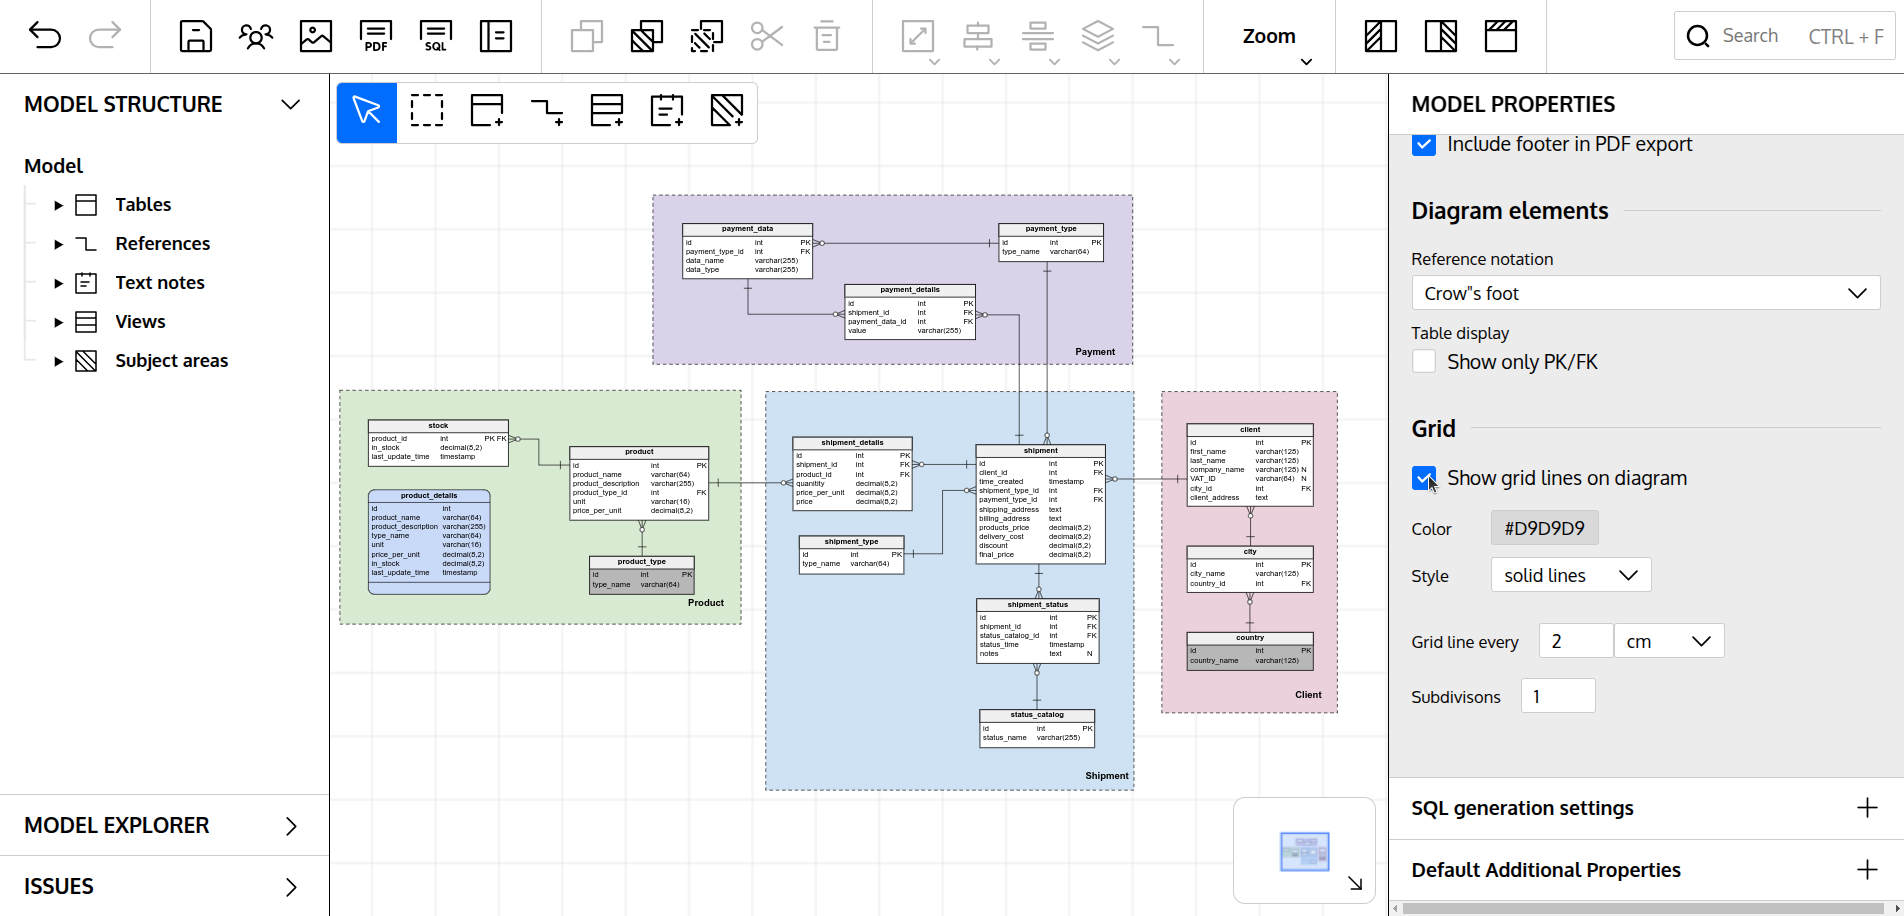Click the Subdivisons input field
Image resolution: width=1904 pixels, height=916 pixels.
coord(1558,696)
